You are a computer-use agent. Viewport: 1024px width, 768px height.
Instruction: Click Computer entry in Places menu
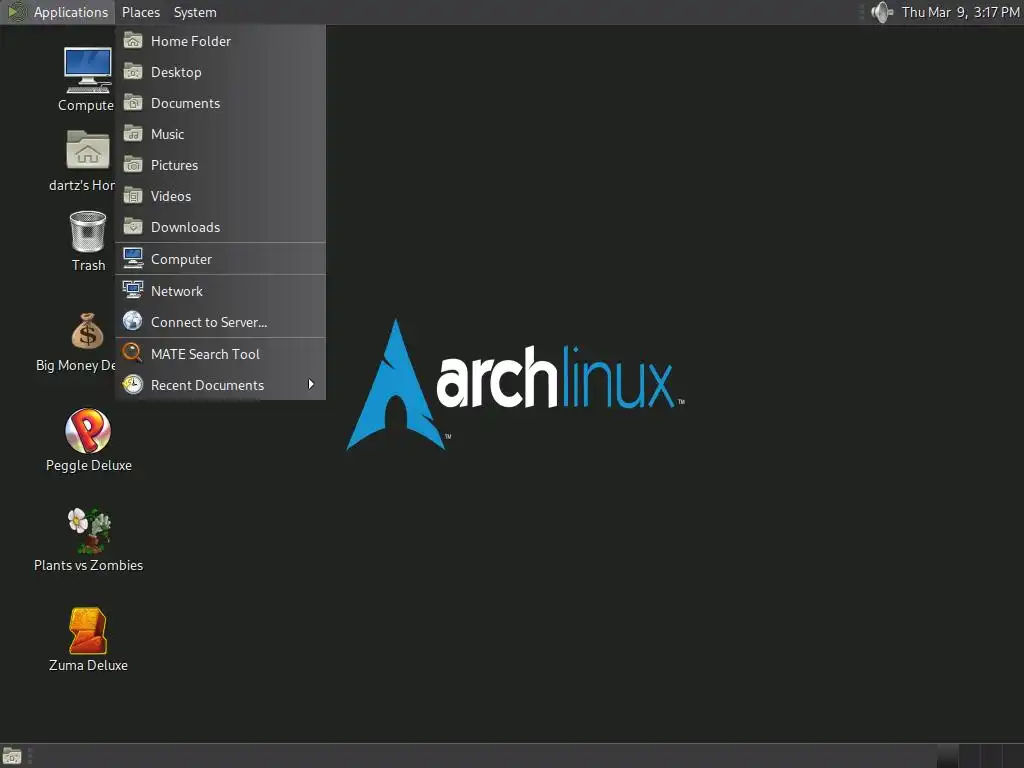click(221, 259)
